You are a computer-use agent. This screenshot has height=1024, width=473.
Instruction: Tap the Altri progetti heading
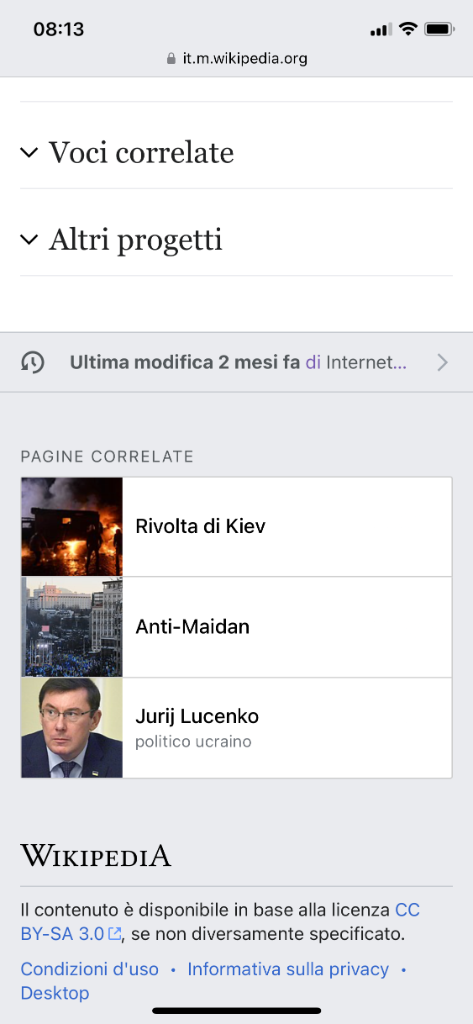coord(135,240)
